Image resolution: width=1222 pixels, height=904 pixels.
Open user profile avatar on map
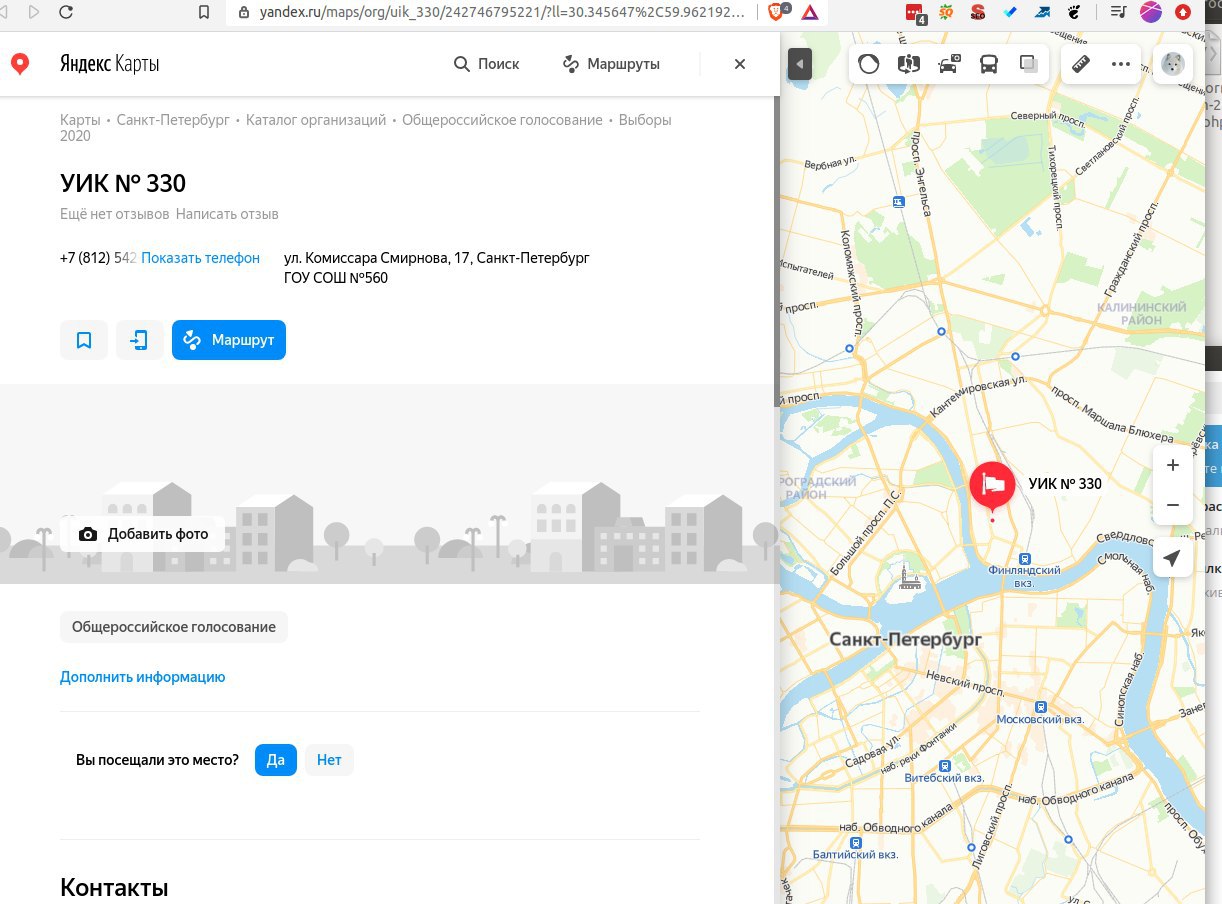click(1172, 64)
